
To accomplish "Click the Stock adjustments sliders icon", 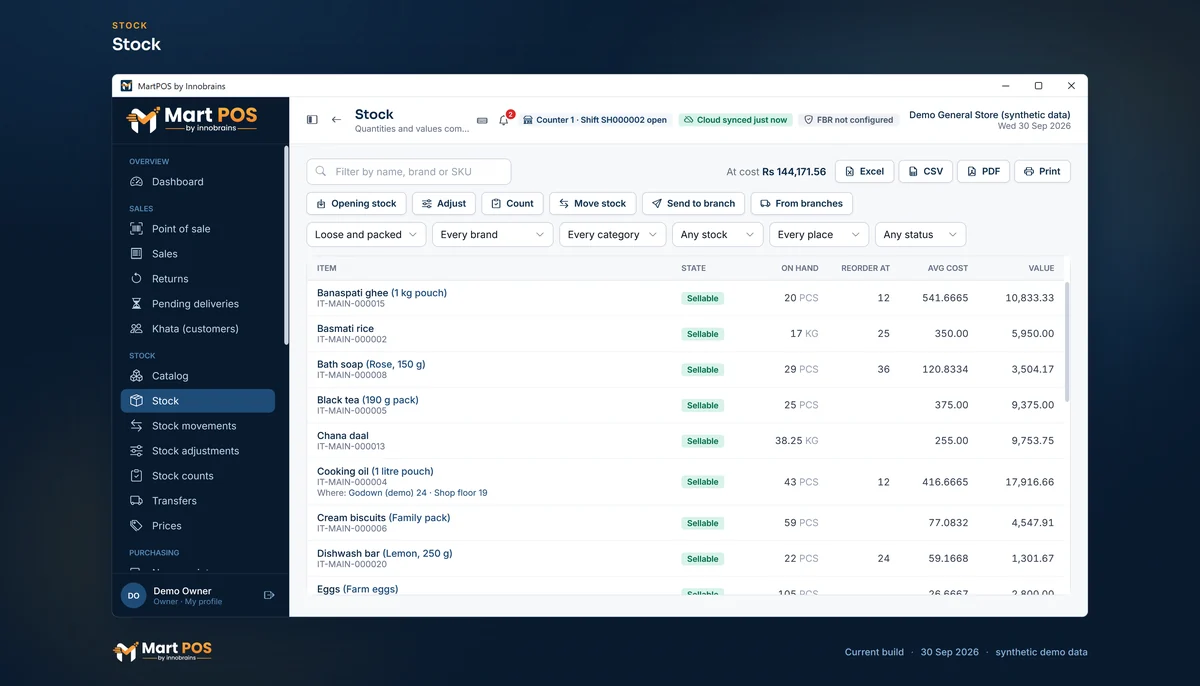I will (x=137, y=451).
